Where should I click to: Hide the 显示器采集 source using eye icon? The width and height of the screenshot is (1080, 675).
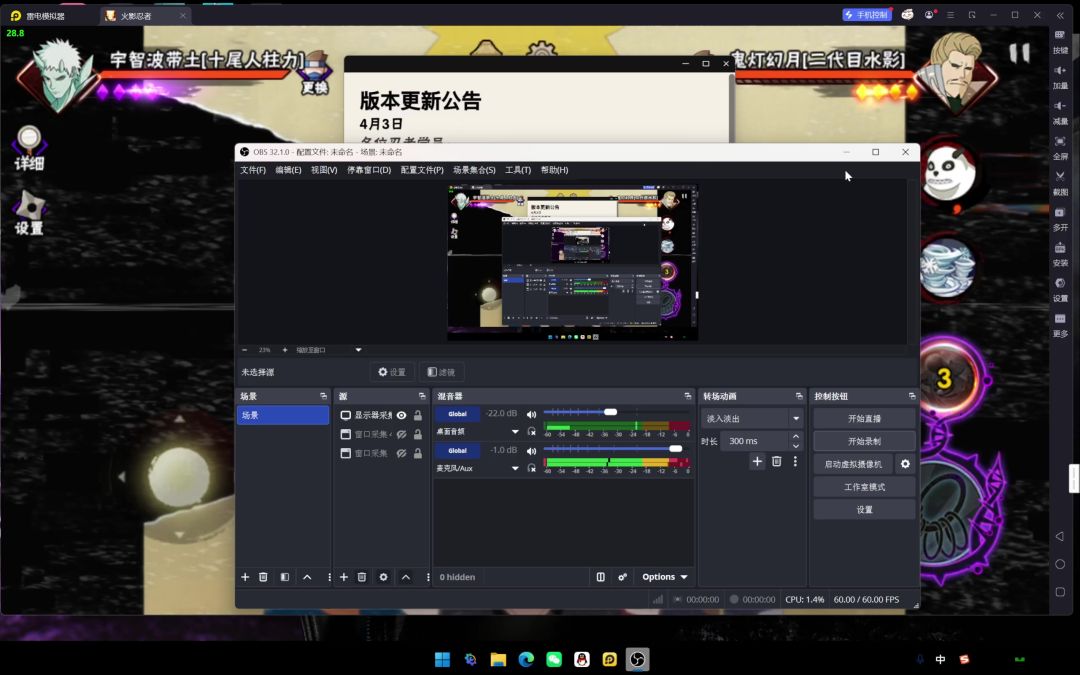(x=401, y=415)
